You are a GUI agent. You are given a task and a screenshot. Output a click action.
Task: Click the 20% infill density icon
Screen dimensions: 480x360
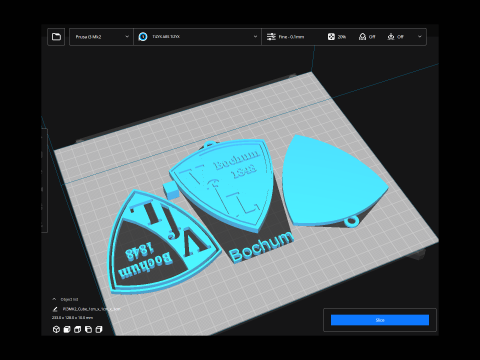click(331, 37)
